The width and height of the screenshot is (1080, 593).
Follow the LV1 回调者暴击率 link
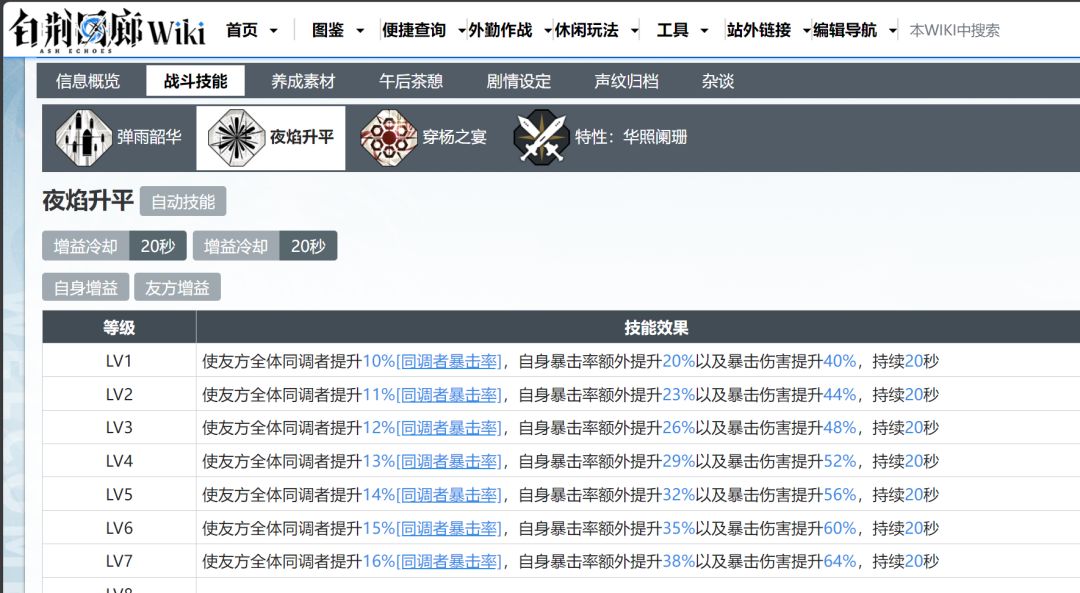point(449,361)
